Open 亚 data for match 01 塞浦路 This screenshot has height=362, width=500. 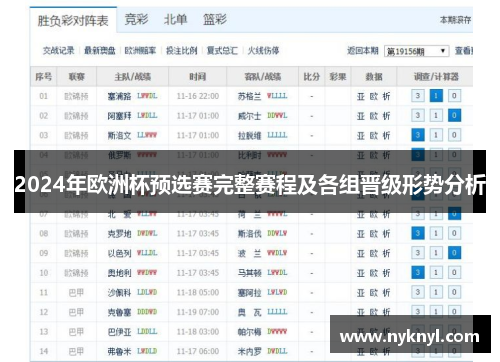tap(361, 96)
